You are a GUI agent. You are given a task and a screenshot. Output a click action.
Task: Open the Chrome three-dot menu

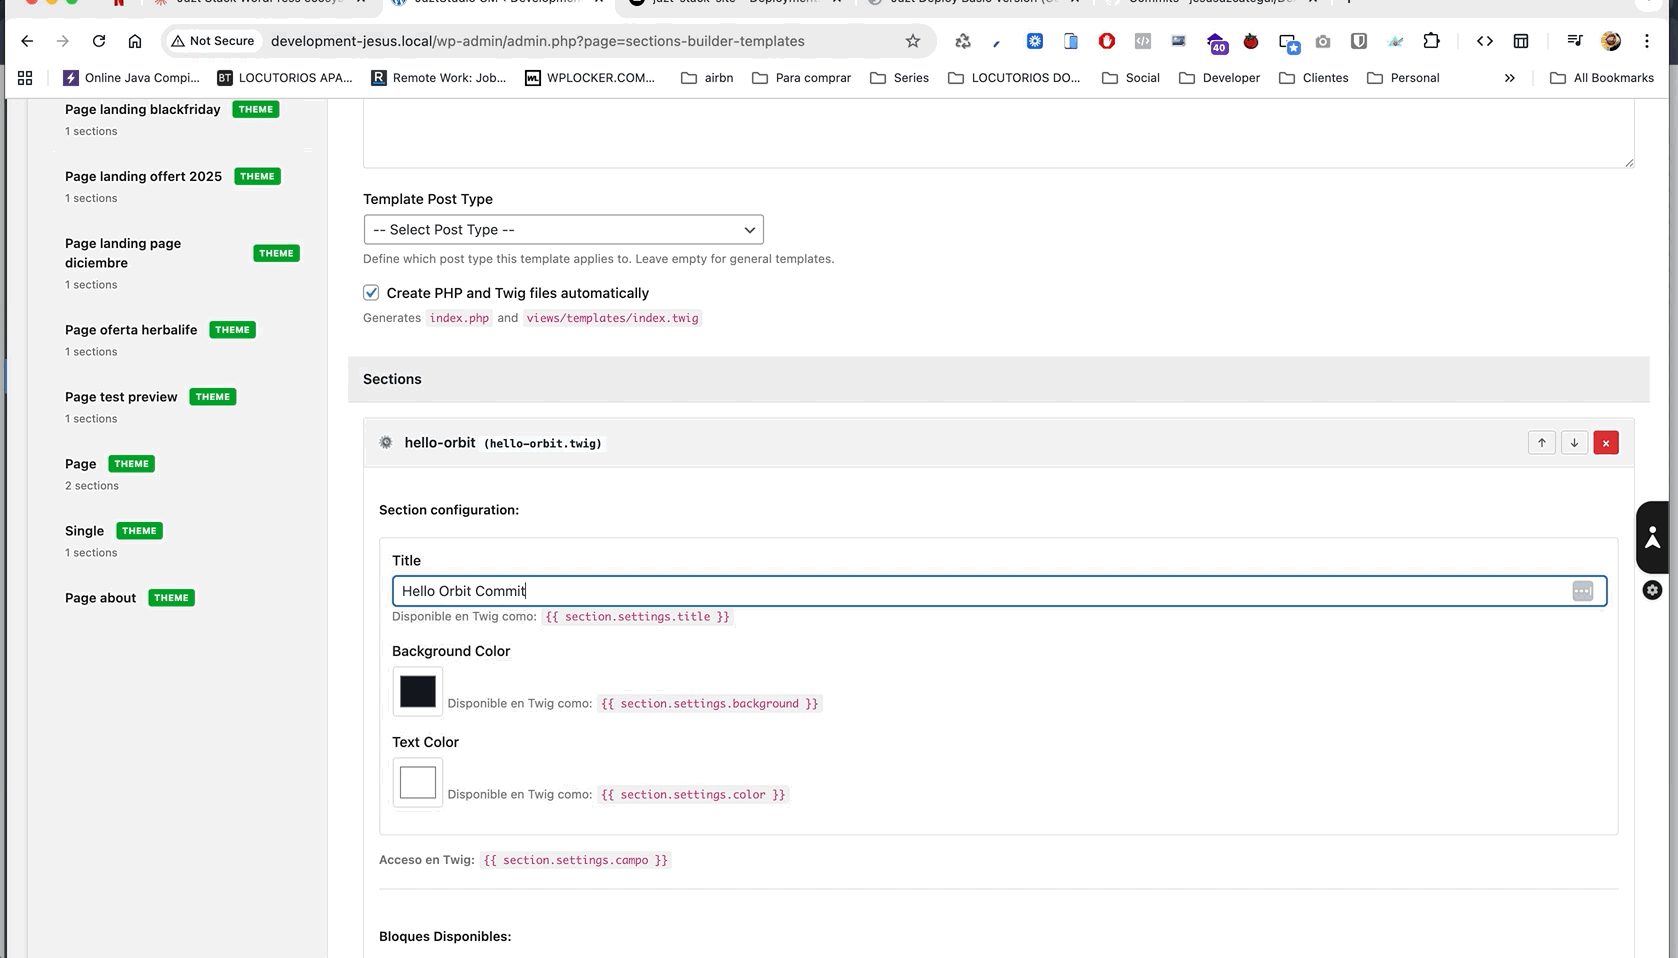click(x=1647, y=41)
